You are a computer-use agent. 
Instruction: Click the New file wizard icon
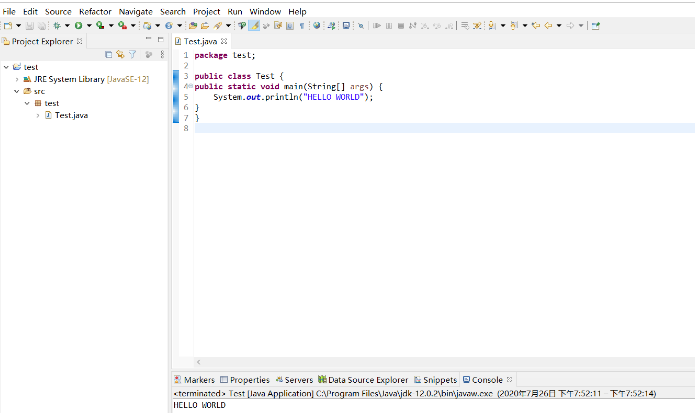(x=8, y=26)
